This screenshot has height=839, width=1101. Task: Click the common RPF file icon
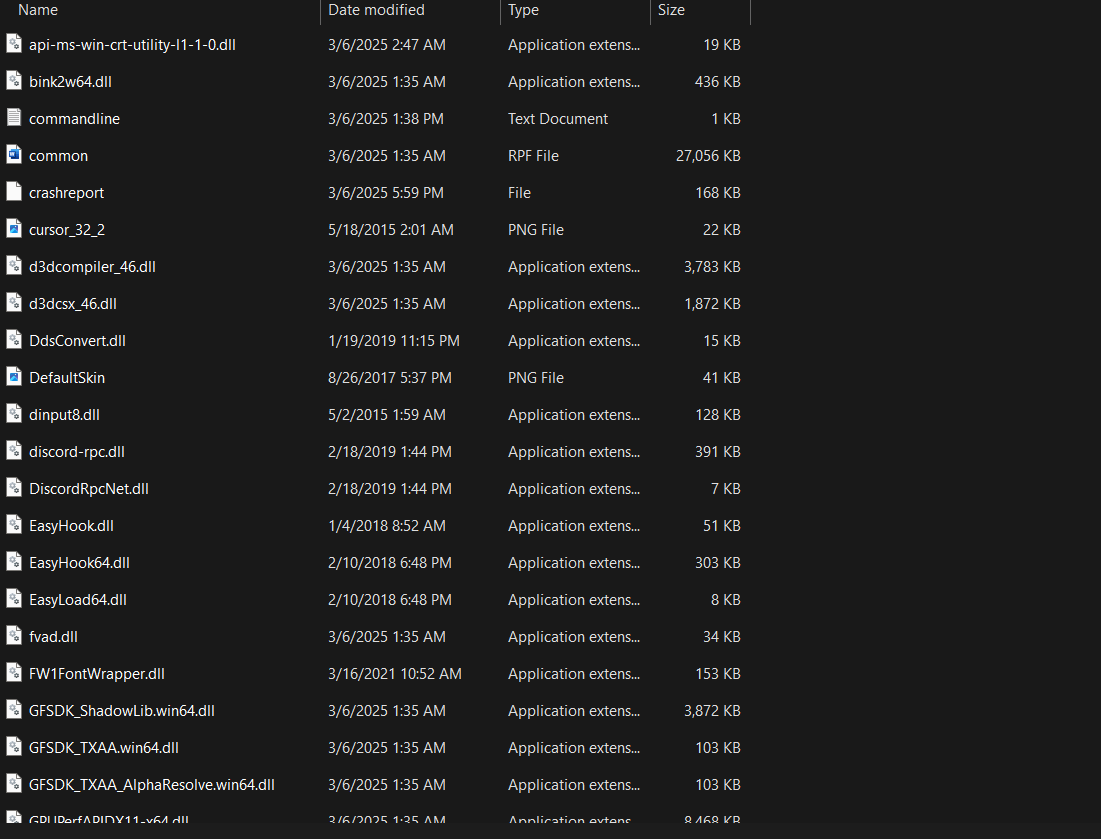(14, 155)
